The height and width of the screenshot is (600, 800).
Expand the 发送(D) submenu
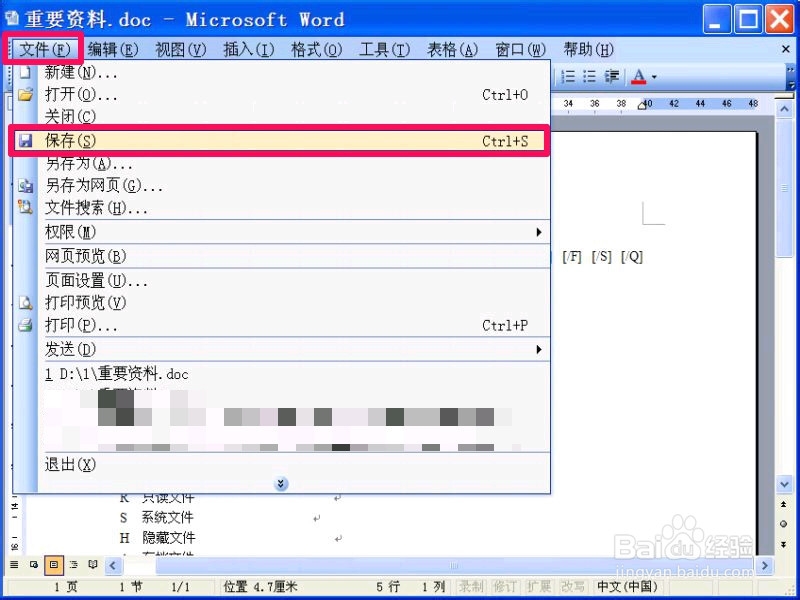[x=539, y=349]
